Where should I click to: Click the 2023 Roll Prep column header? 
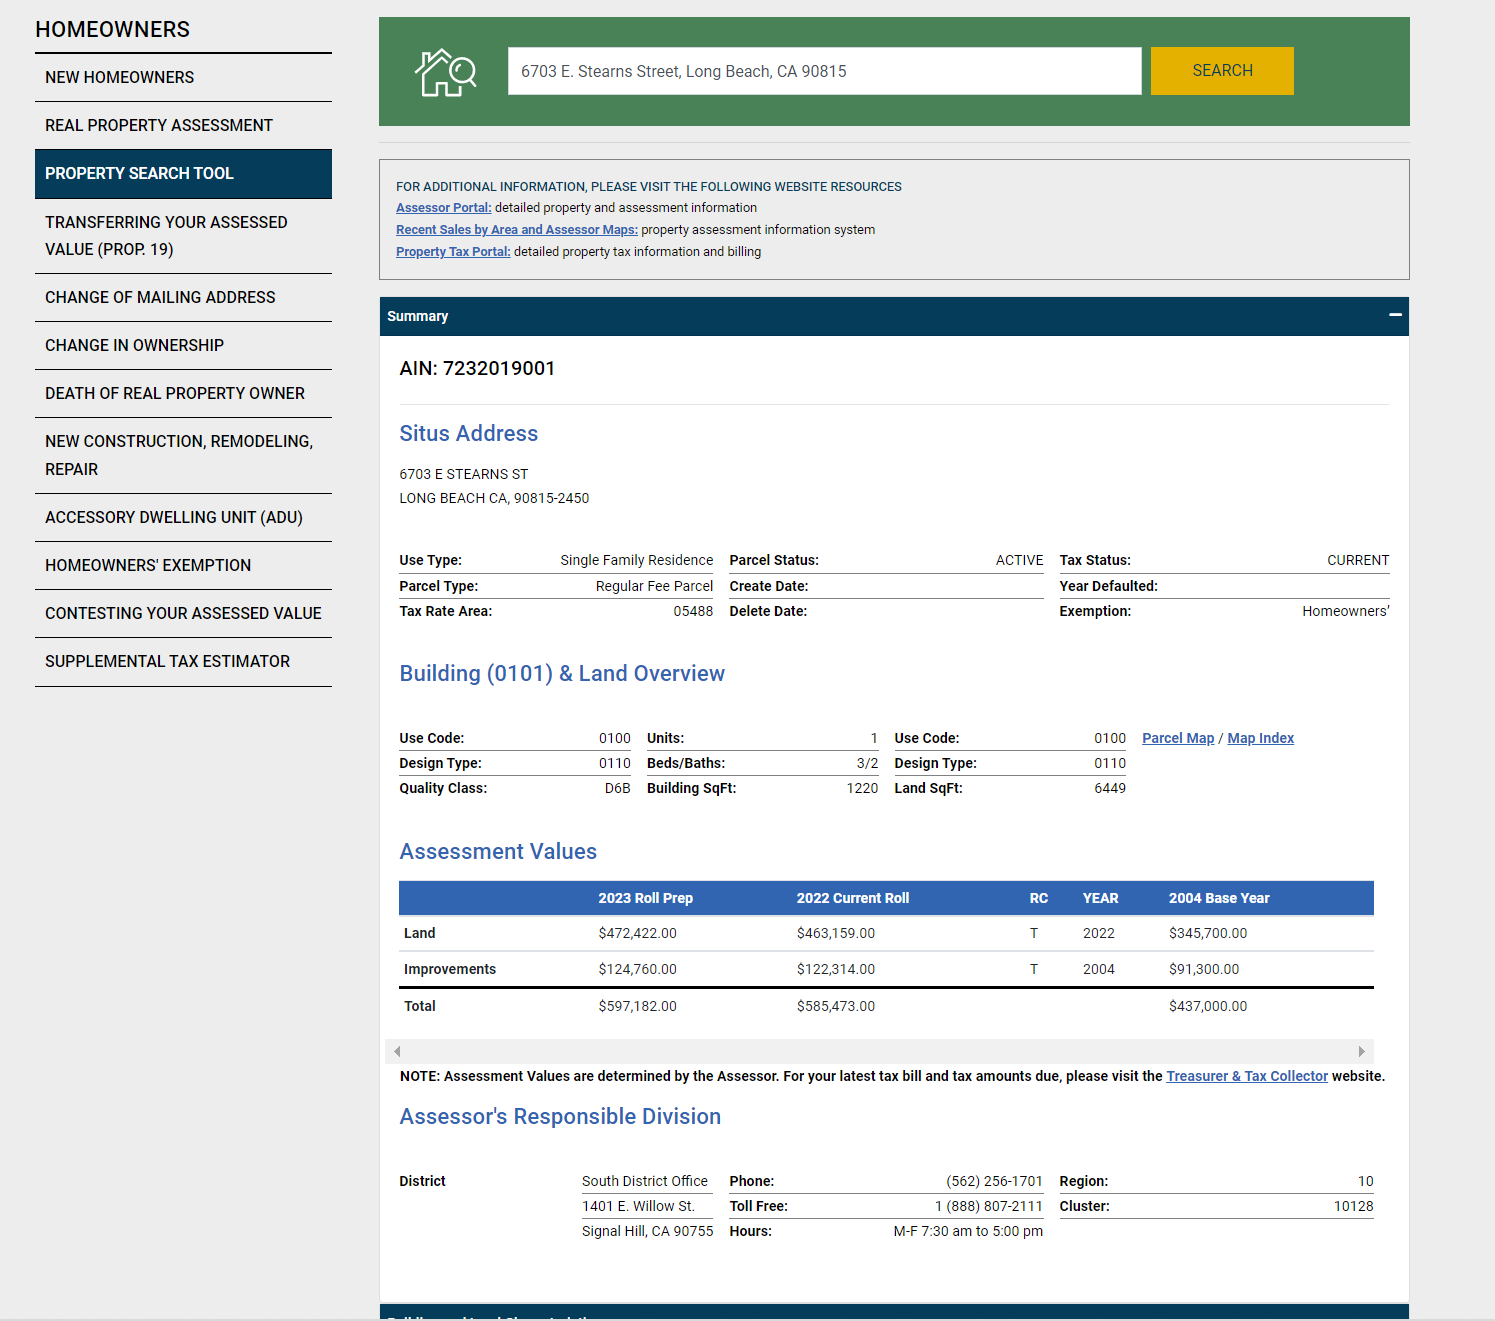tap(645, 898)
